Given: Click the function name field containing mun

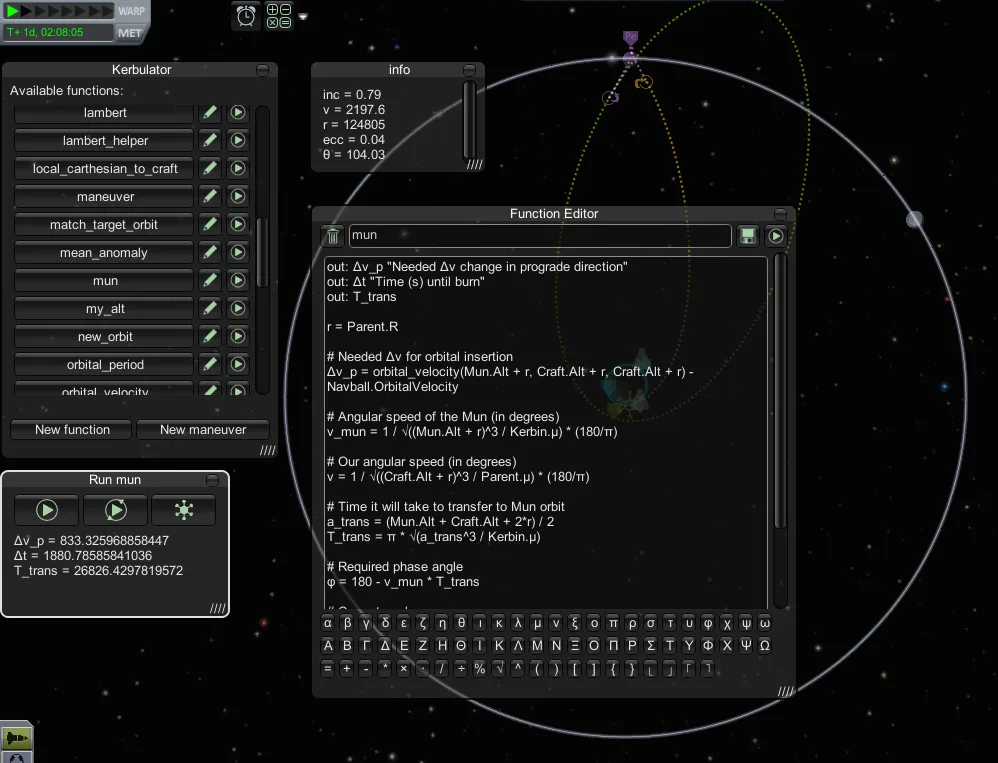Looking at the screenshot, I should (x=540, y=235).
